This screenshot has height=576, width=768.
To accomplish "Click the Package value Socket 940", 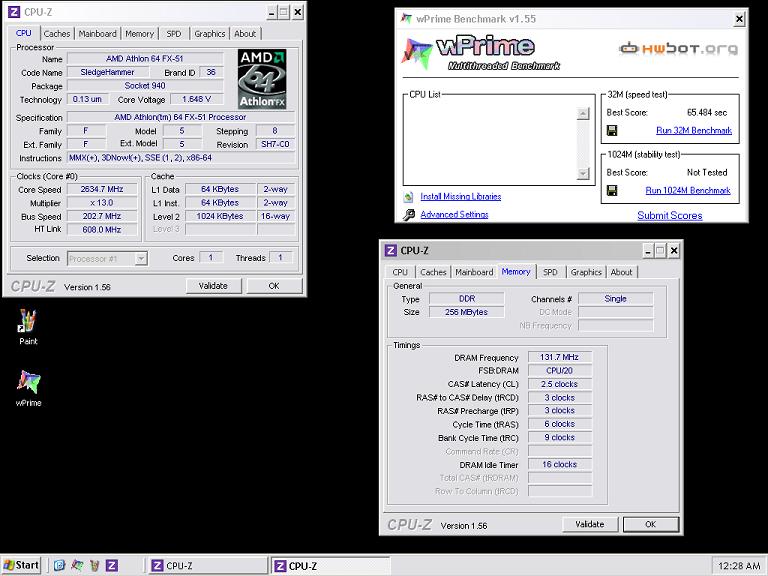I will click(x=145, y=86).
